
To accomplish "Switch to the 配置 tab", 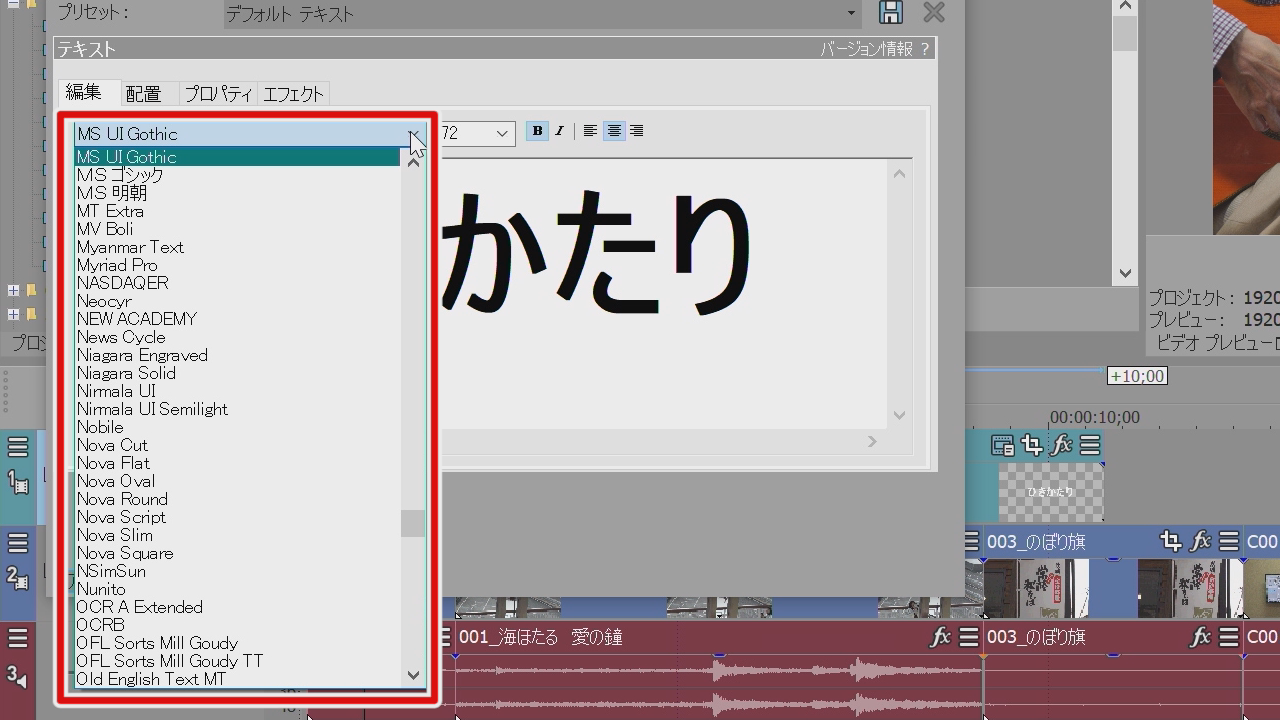I will point(143,94).
